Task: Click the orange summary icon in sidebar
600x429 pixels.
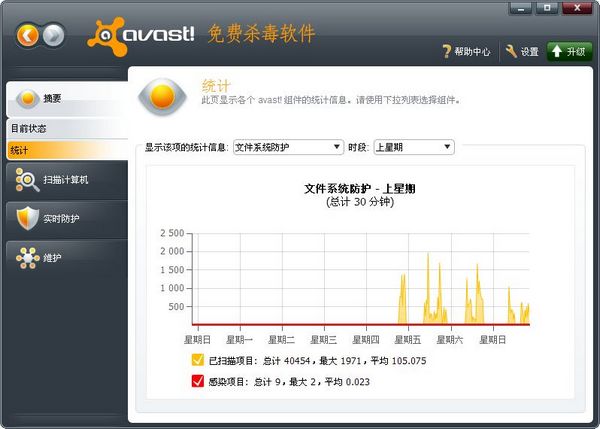Action: pos(28,99)
